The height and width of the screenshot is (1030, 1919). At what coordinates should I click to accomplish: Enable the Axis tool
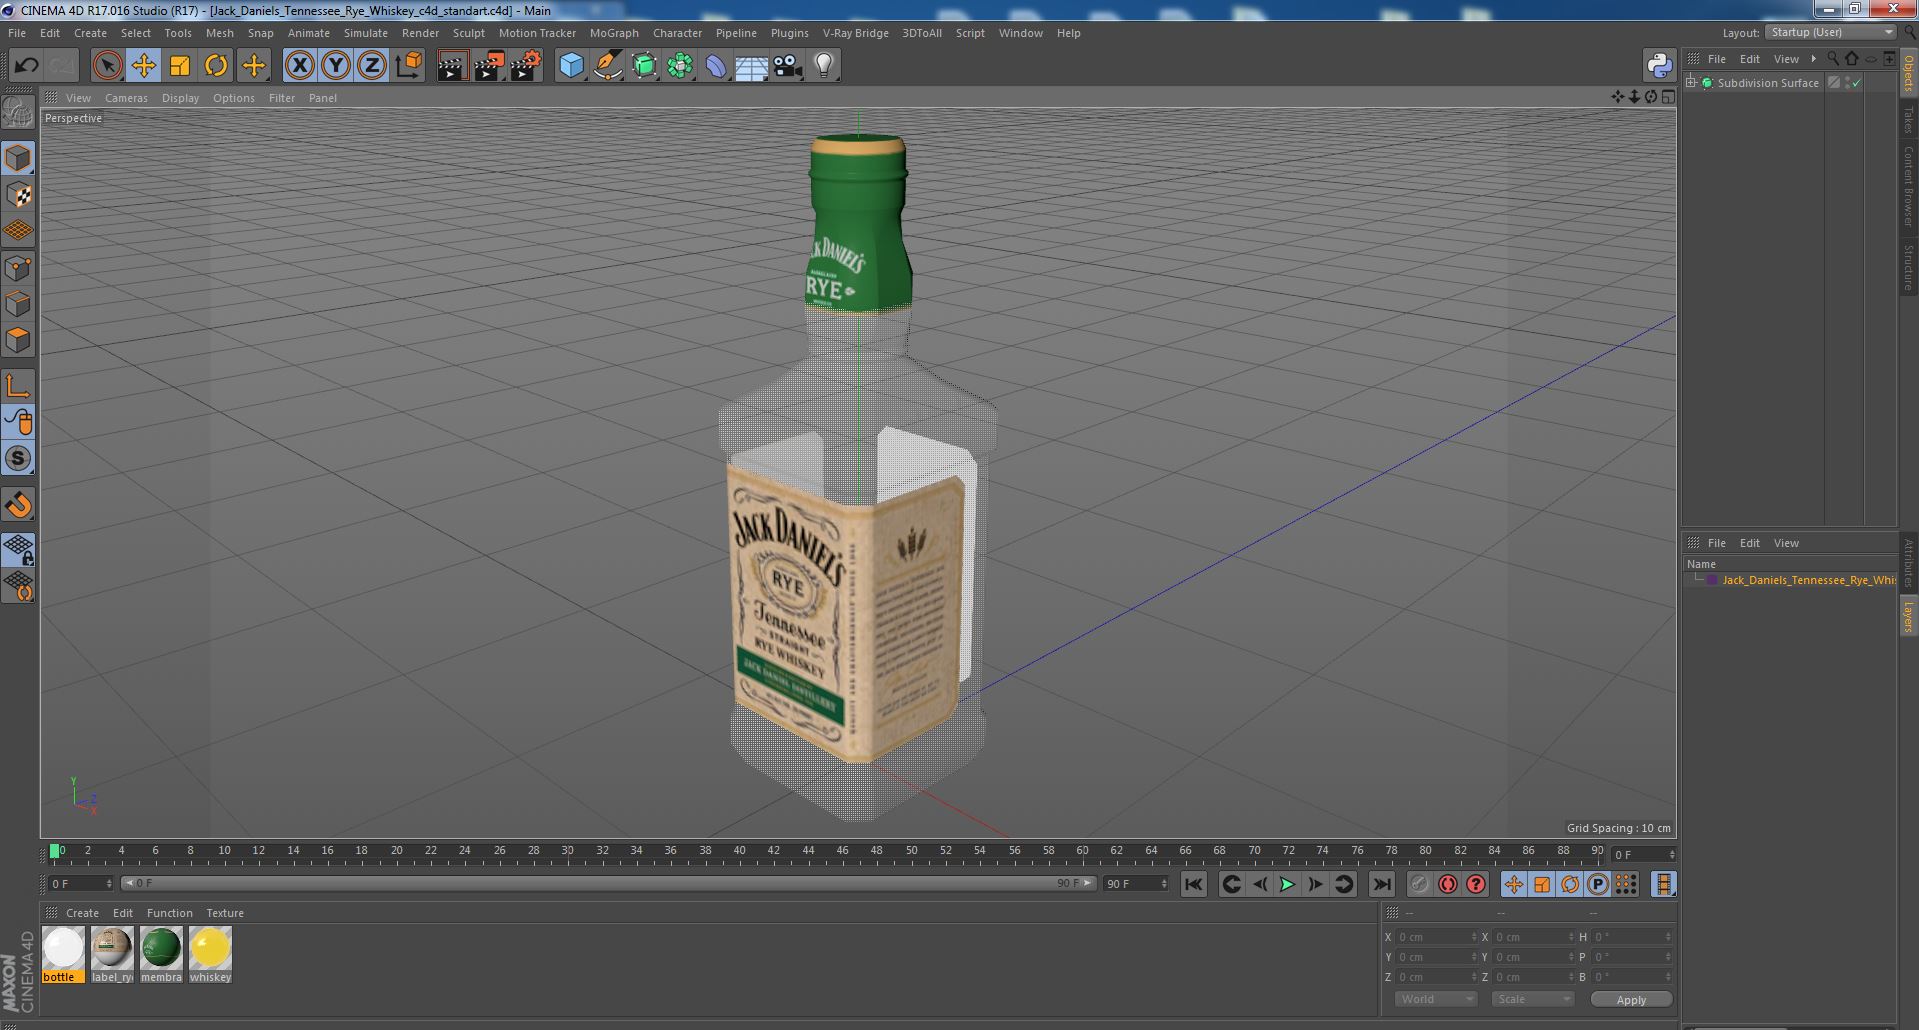click(x=18, y=386)
